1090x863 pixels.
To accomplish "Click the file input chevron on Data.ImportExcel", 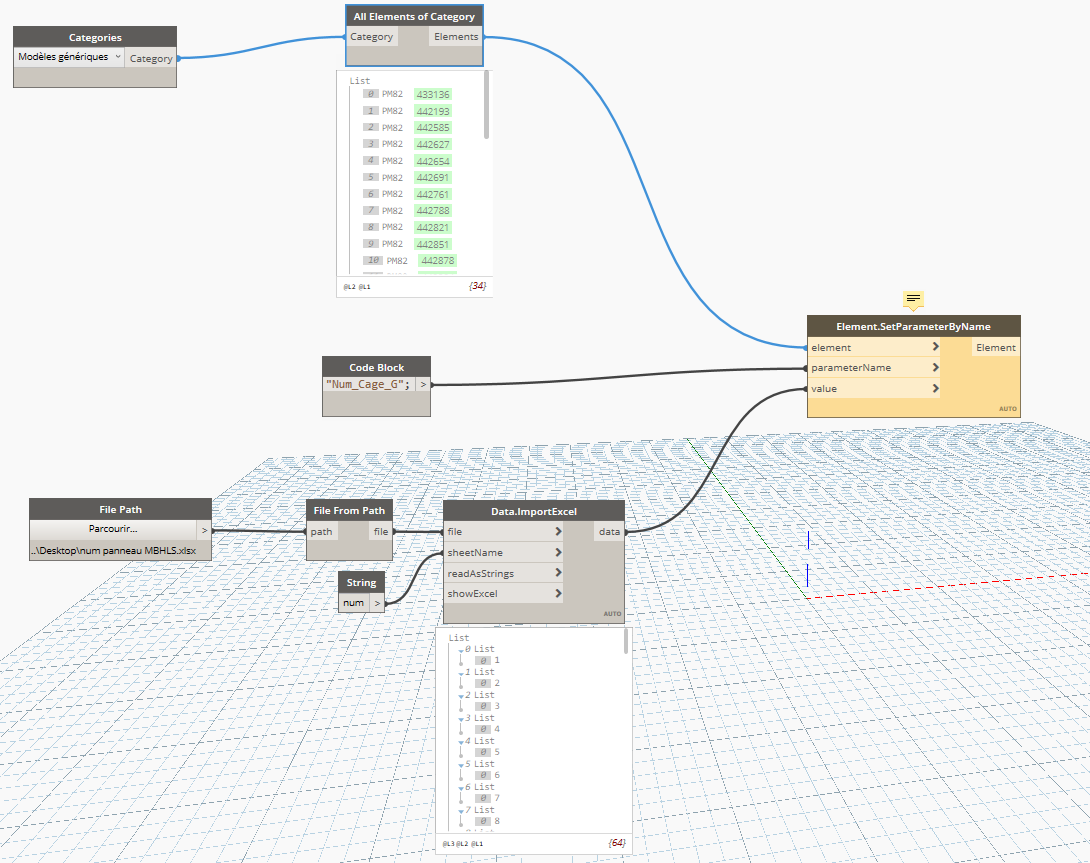I will (x=558, y=532).
